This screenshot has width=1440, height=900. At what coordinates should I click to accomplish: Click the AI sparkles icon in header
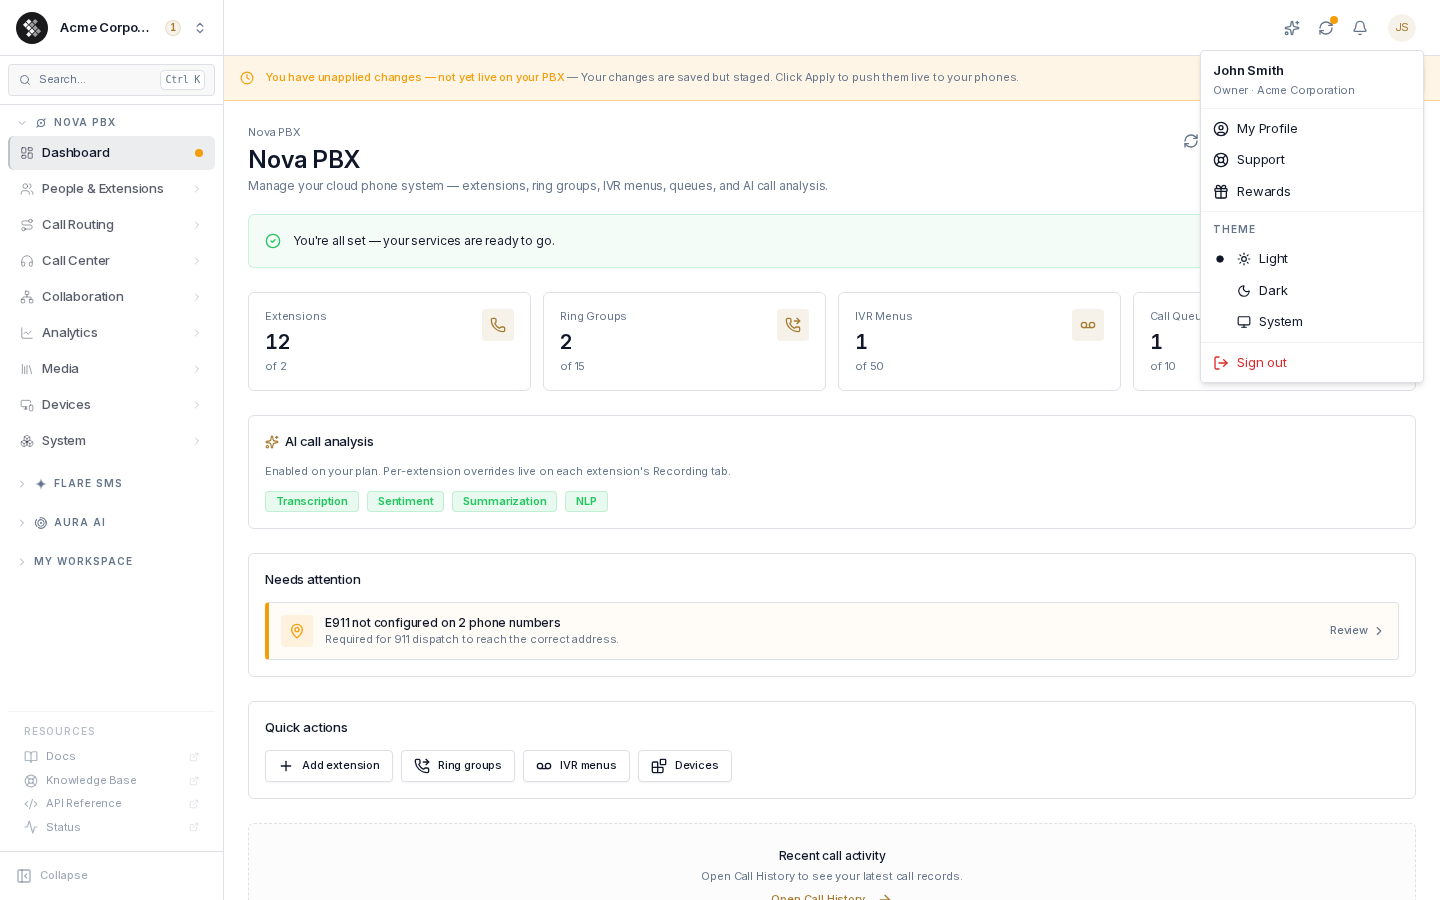click(1292, 28)
